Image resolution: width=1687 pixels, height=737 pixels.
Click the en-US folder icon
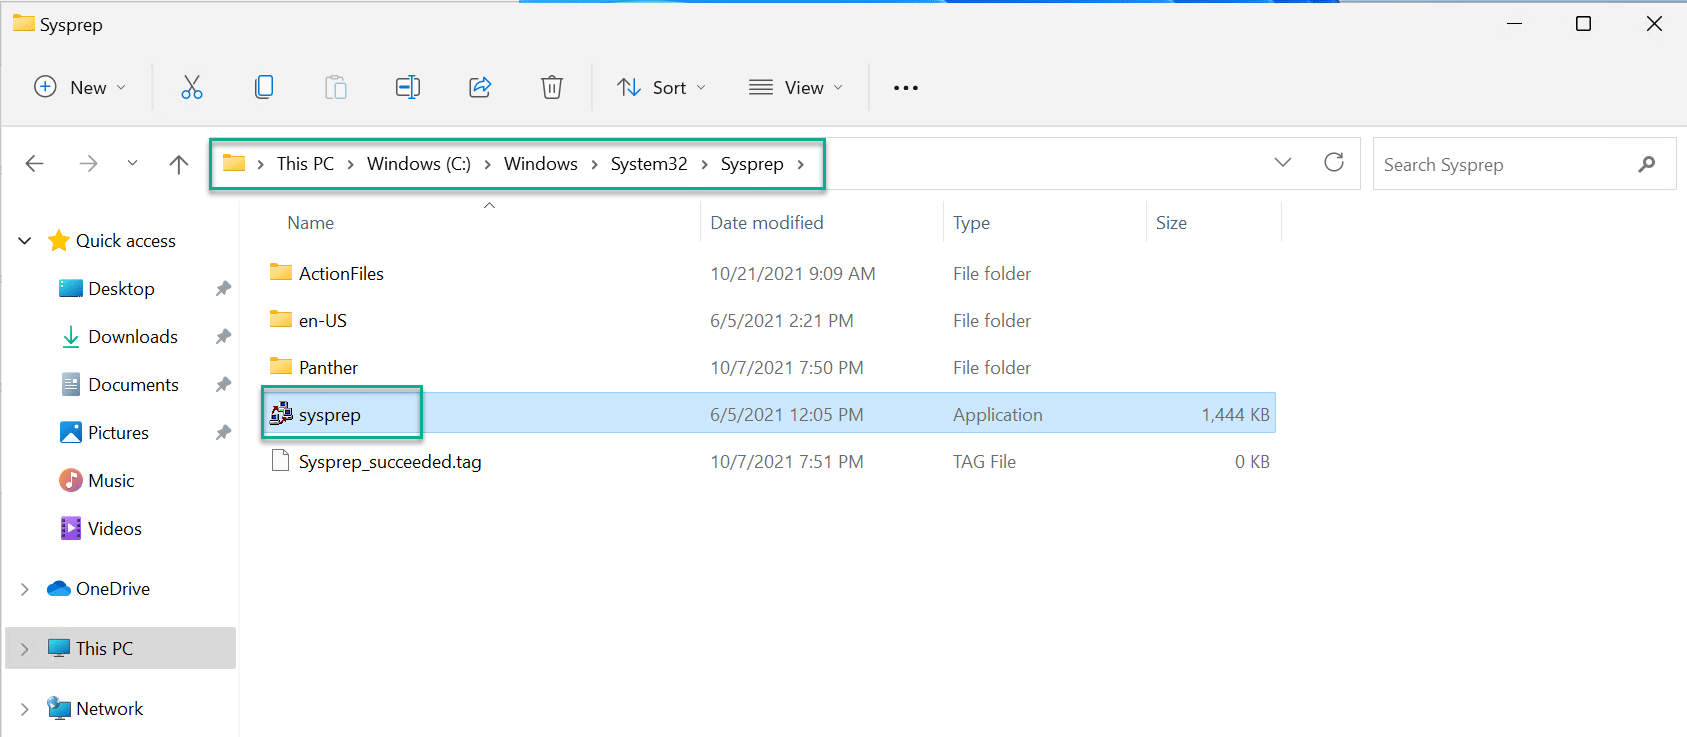point(281,319)
